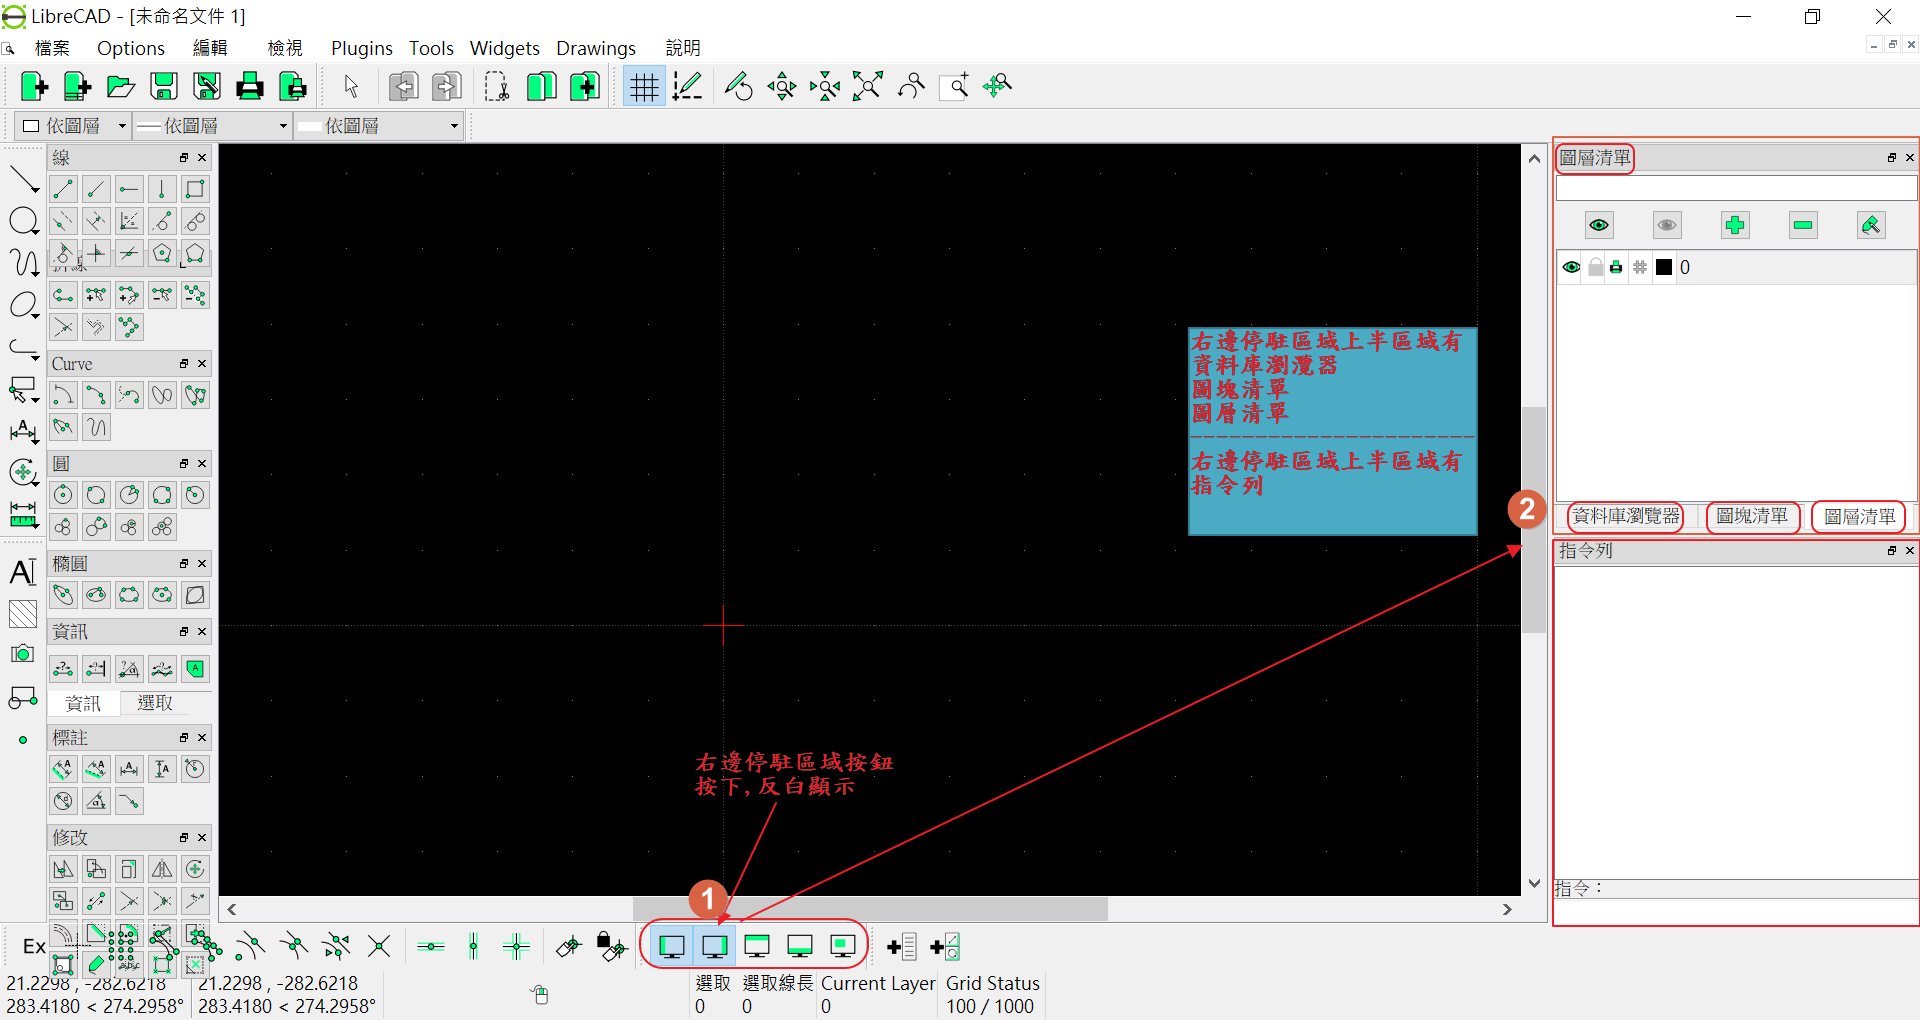Click the move/copy tool in 修改 panel
Screen dimensions: 1920x1020
(63, 869)
